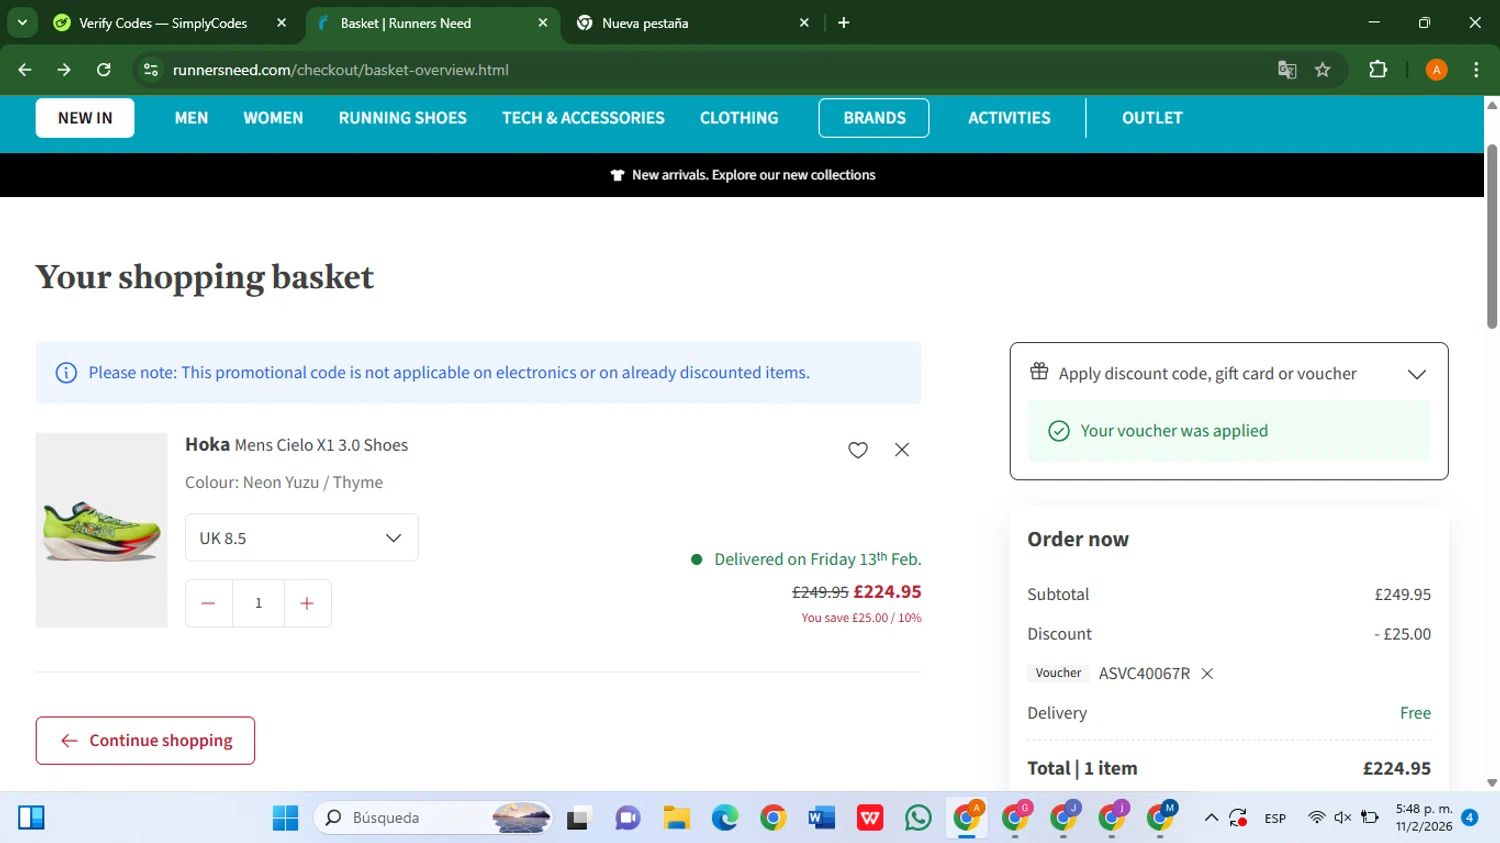Screen dimensions: 1500x843
Task: Open the UK 8.5 size dropdown
Action: (302, 538)
